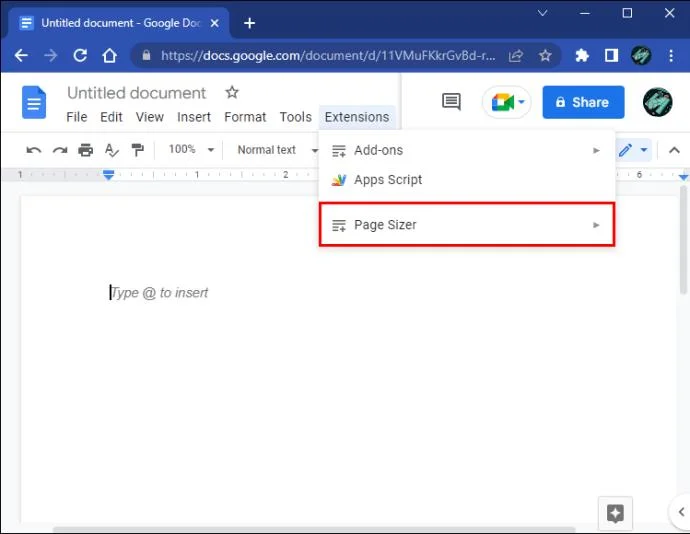Click the Google Docs home icon
This screenshot has height=534, width=690.
tap(34, 102)
